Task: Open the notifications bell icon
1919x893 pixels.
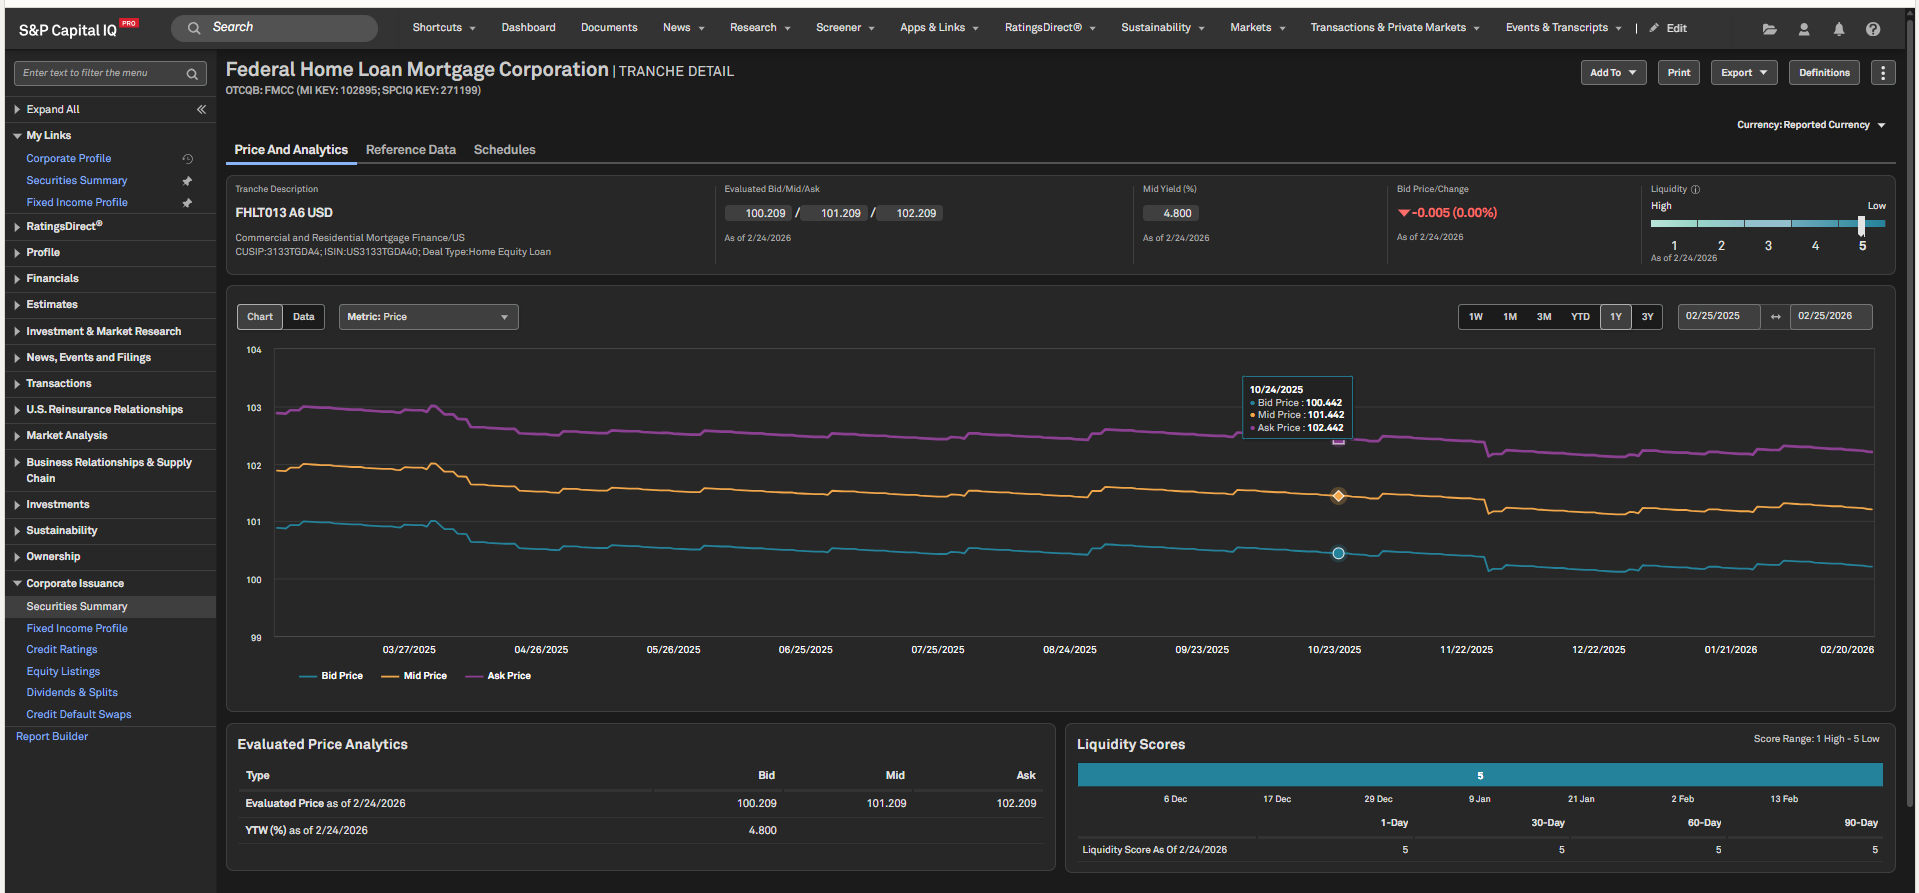Action: pos(1838,29)
